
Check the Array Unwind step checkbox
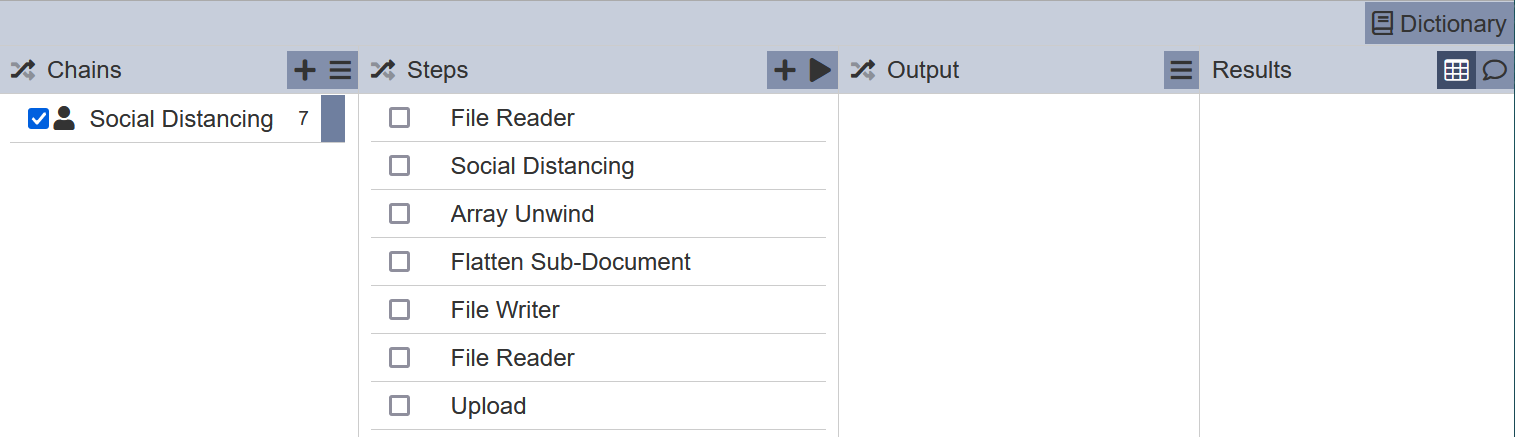[399, 214]
